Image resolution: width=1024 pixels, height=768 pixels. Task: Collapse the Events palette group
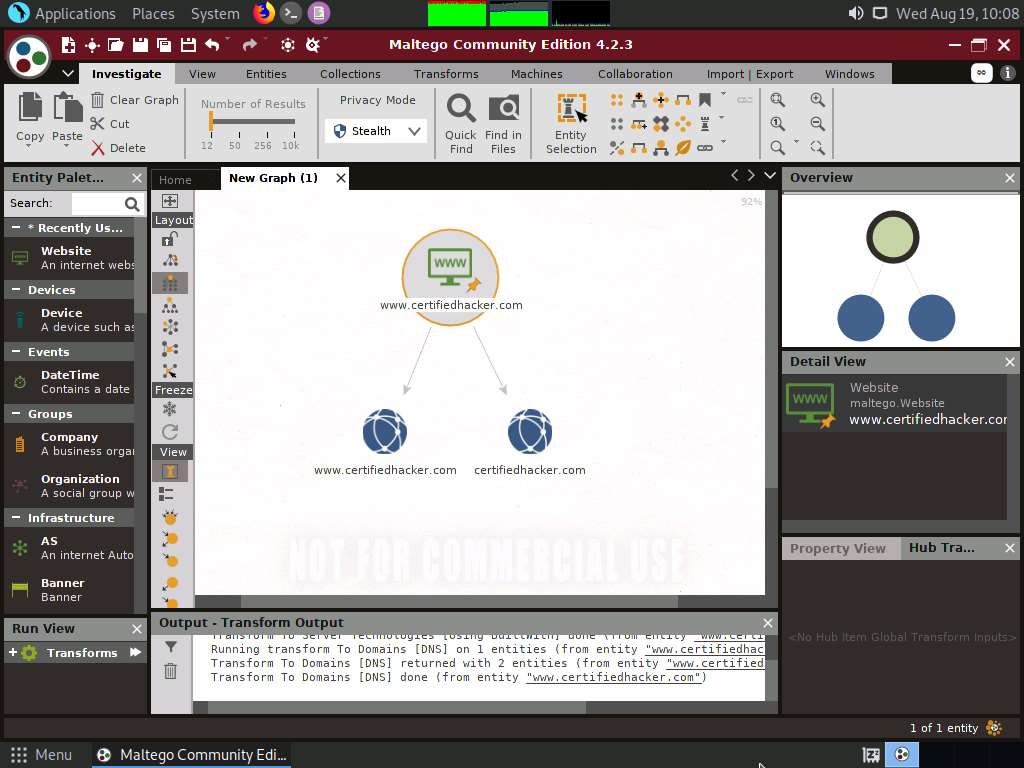[16, 352]
